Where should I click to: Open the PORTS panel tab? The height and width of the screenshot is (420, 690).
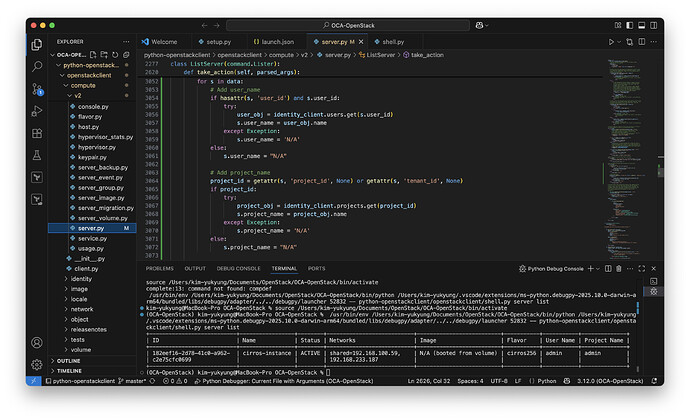(316, 269)
